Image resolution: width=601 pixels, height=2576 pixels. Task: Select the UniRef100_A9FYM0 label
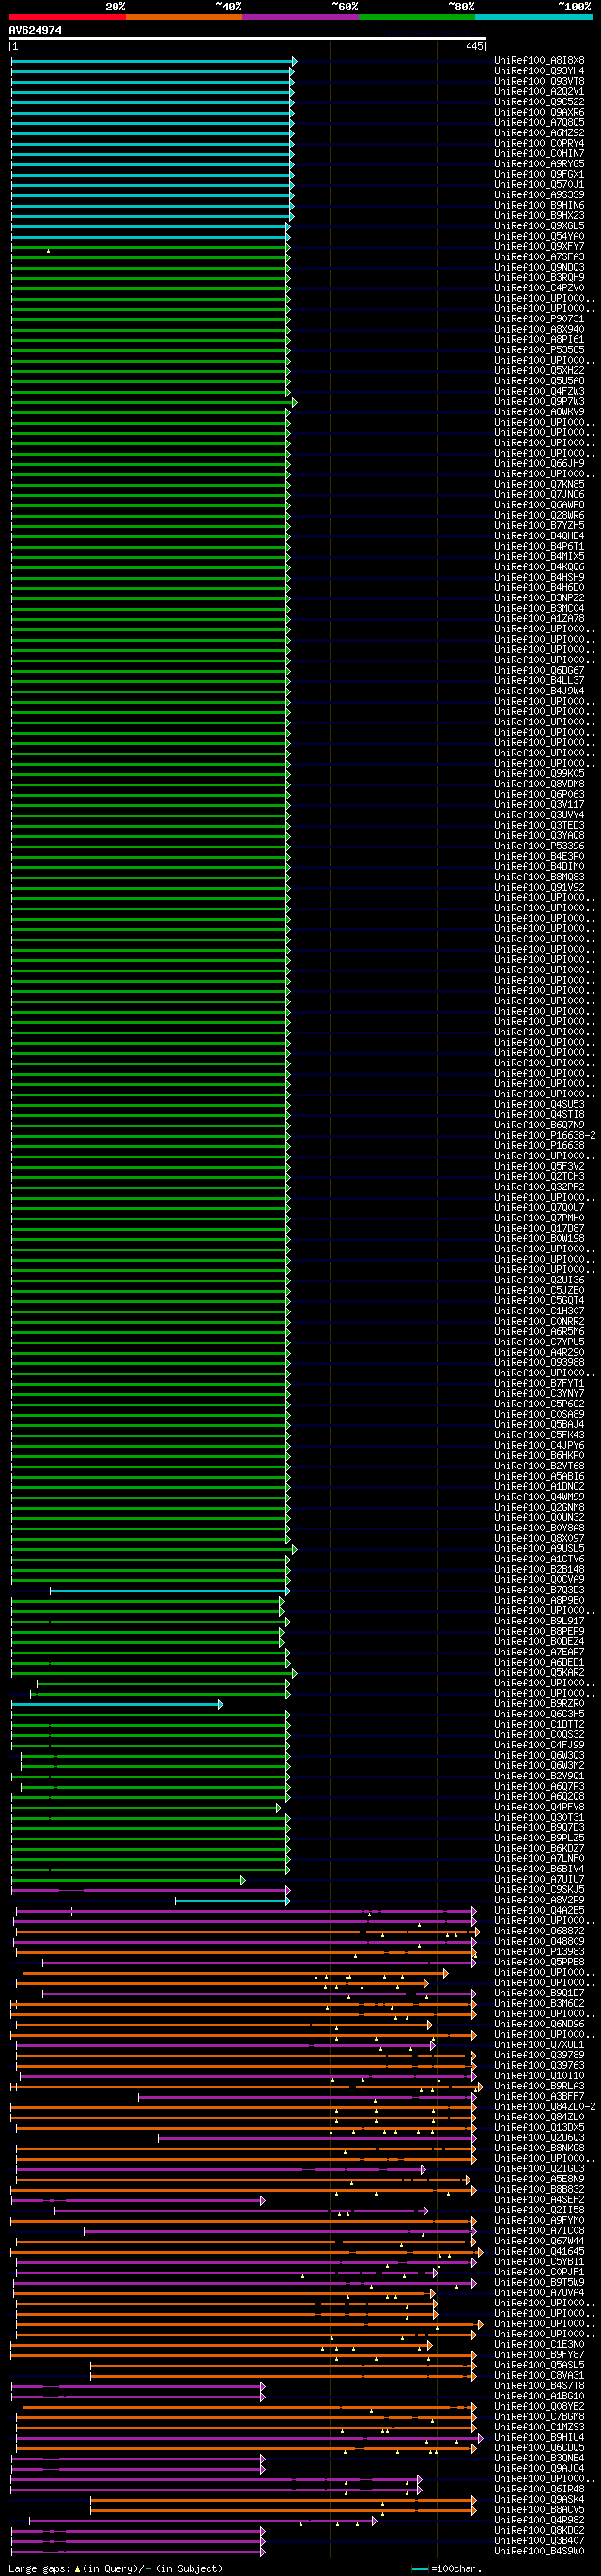point(539,2221)
